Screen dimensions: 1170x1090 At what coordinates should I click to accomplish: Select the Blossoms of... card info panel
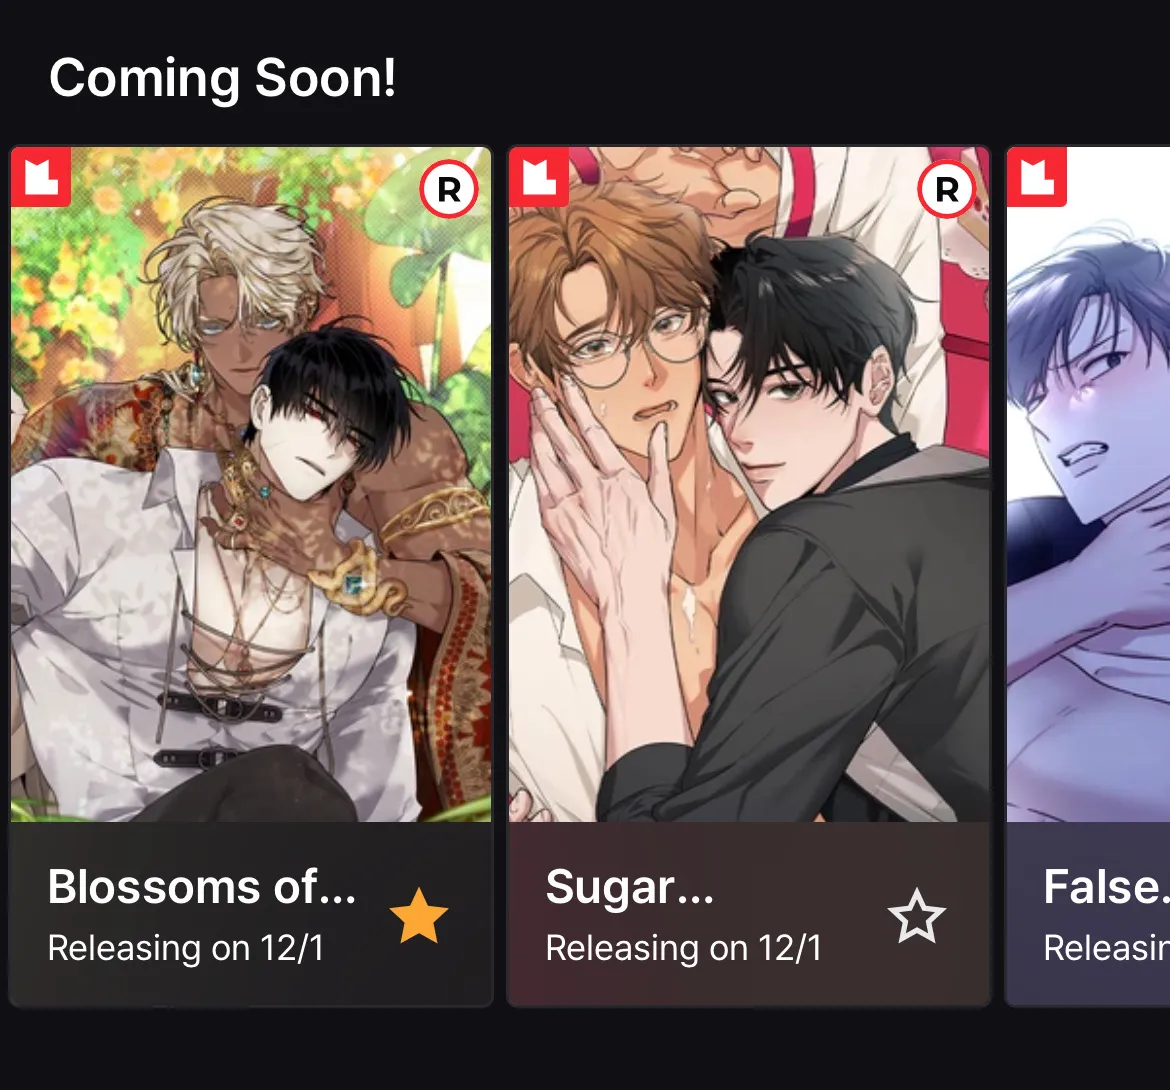(251, 914)
